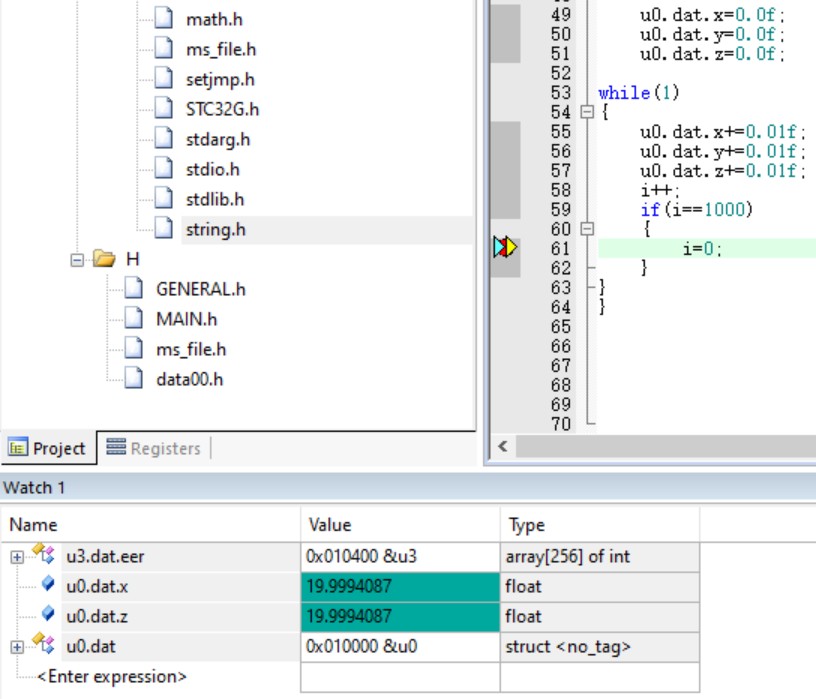
Task: Select the H folder label
Action: (x=133, y=259)
